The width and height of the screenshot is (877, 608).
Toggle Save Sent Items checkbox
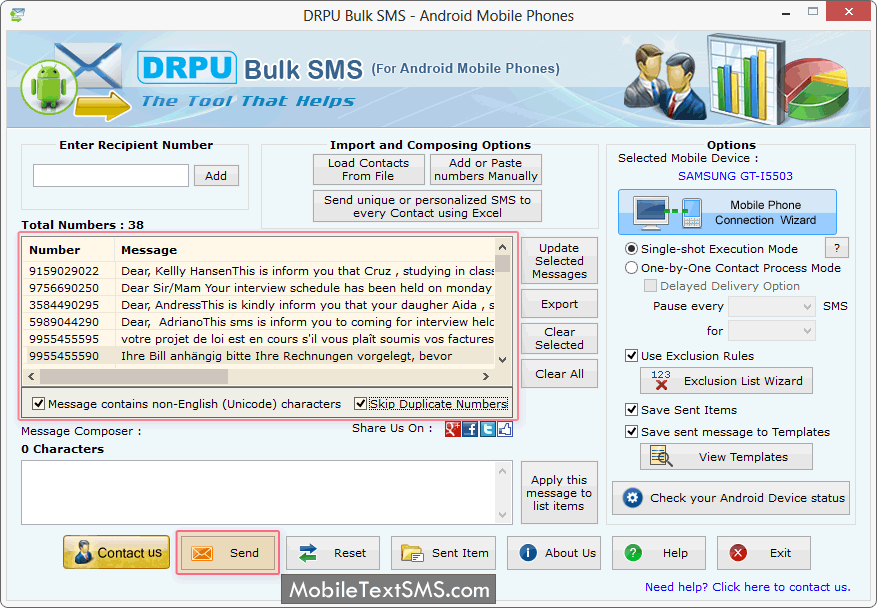[631, 410]
